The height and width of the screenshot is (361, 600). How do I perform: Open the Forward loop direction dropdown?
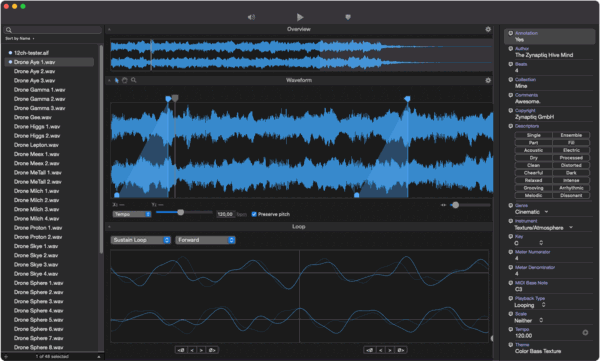point(205,240)
